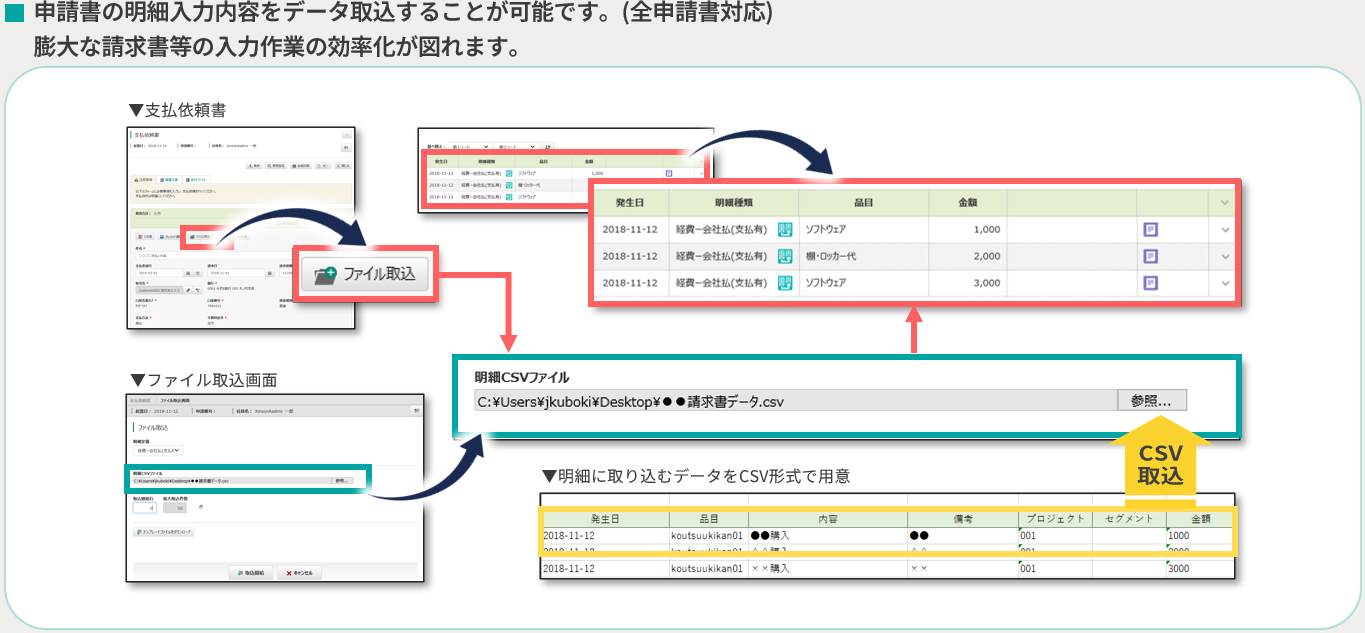Expand the chevron in the enlarged table header row
1365x633 pixels.
click(x=1226, y=203)
